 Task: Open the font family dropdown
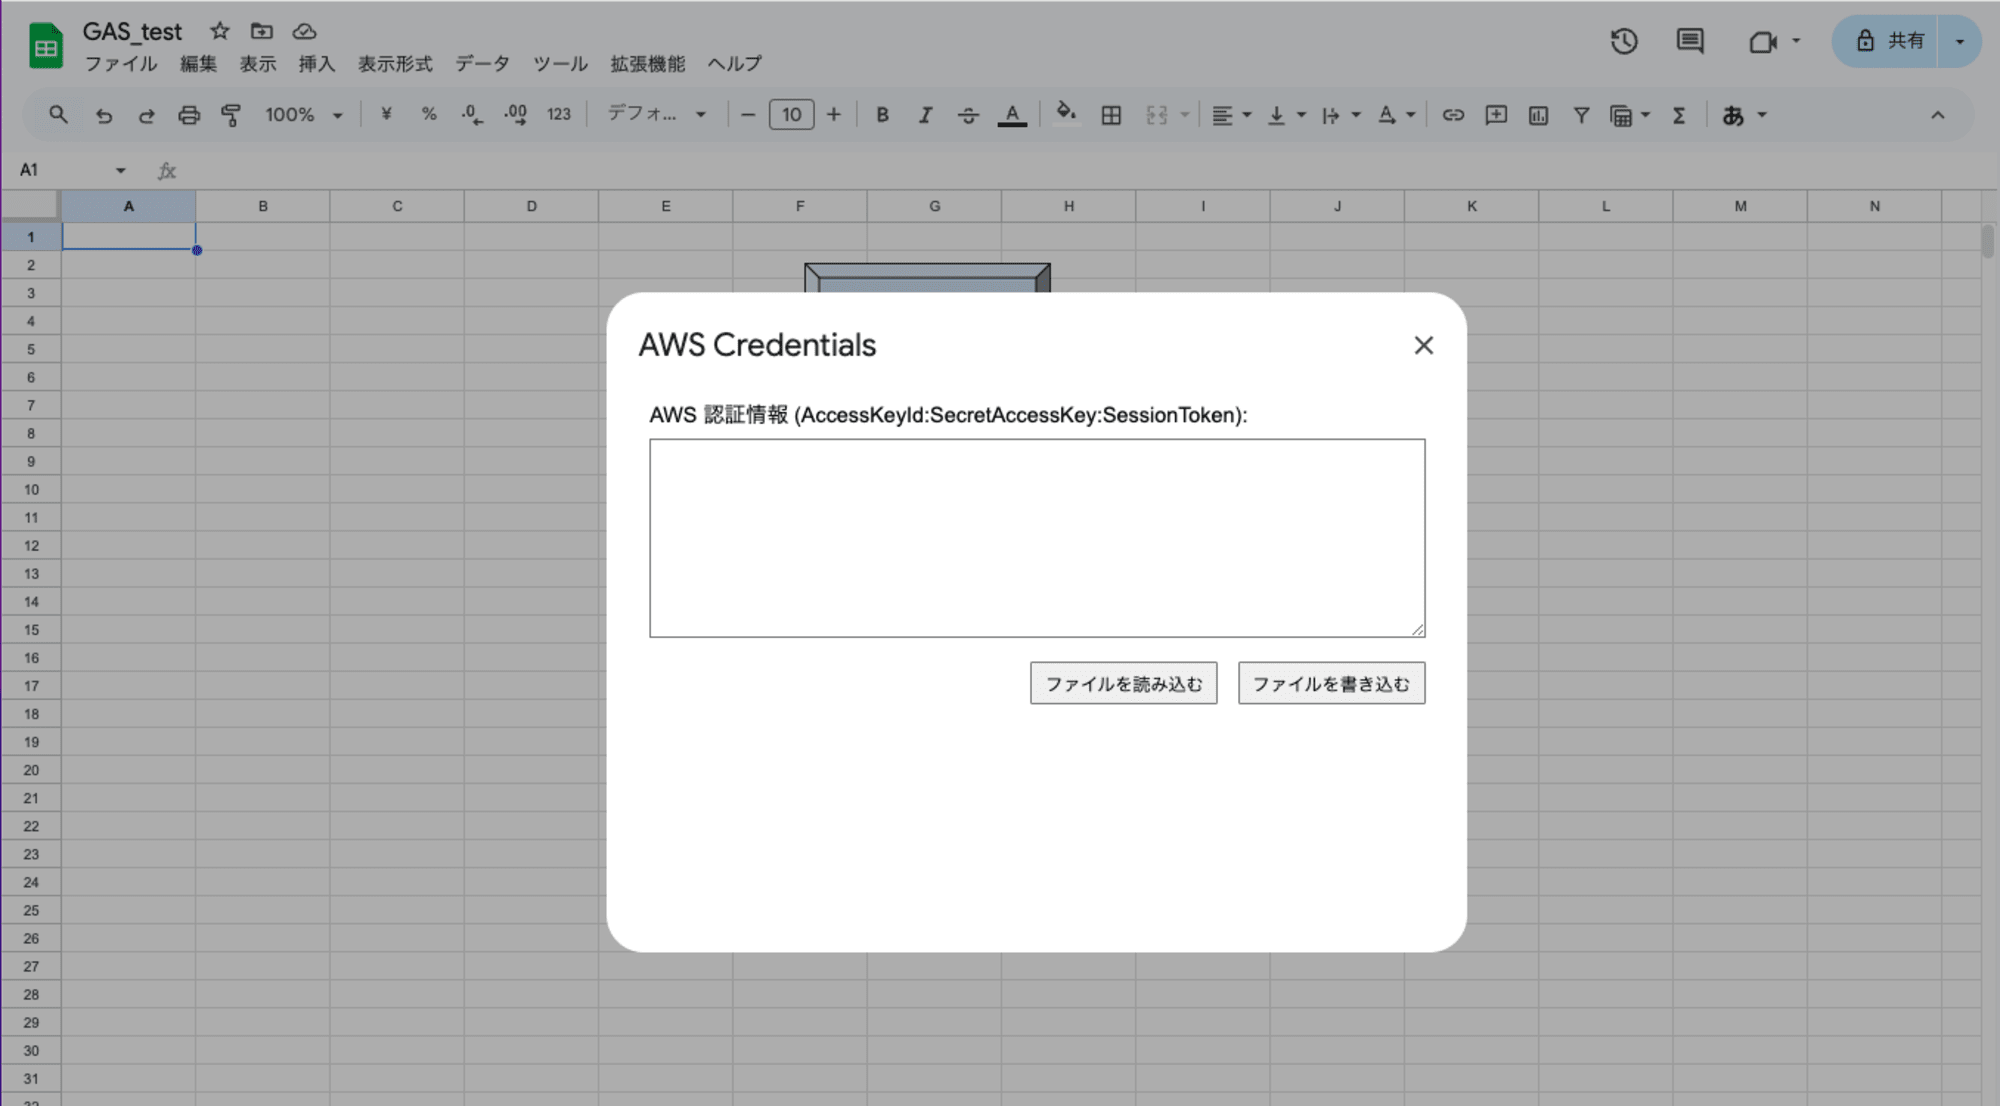(x=657, y=114)
